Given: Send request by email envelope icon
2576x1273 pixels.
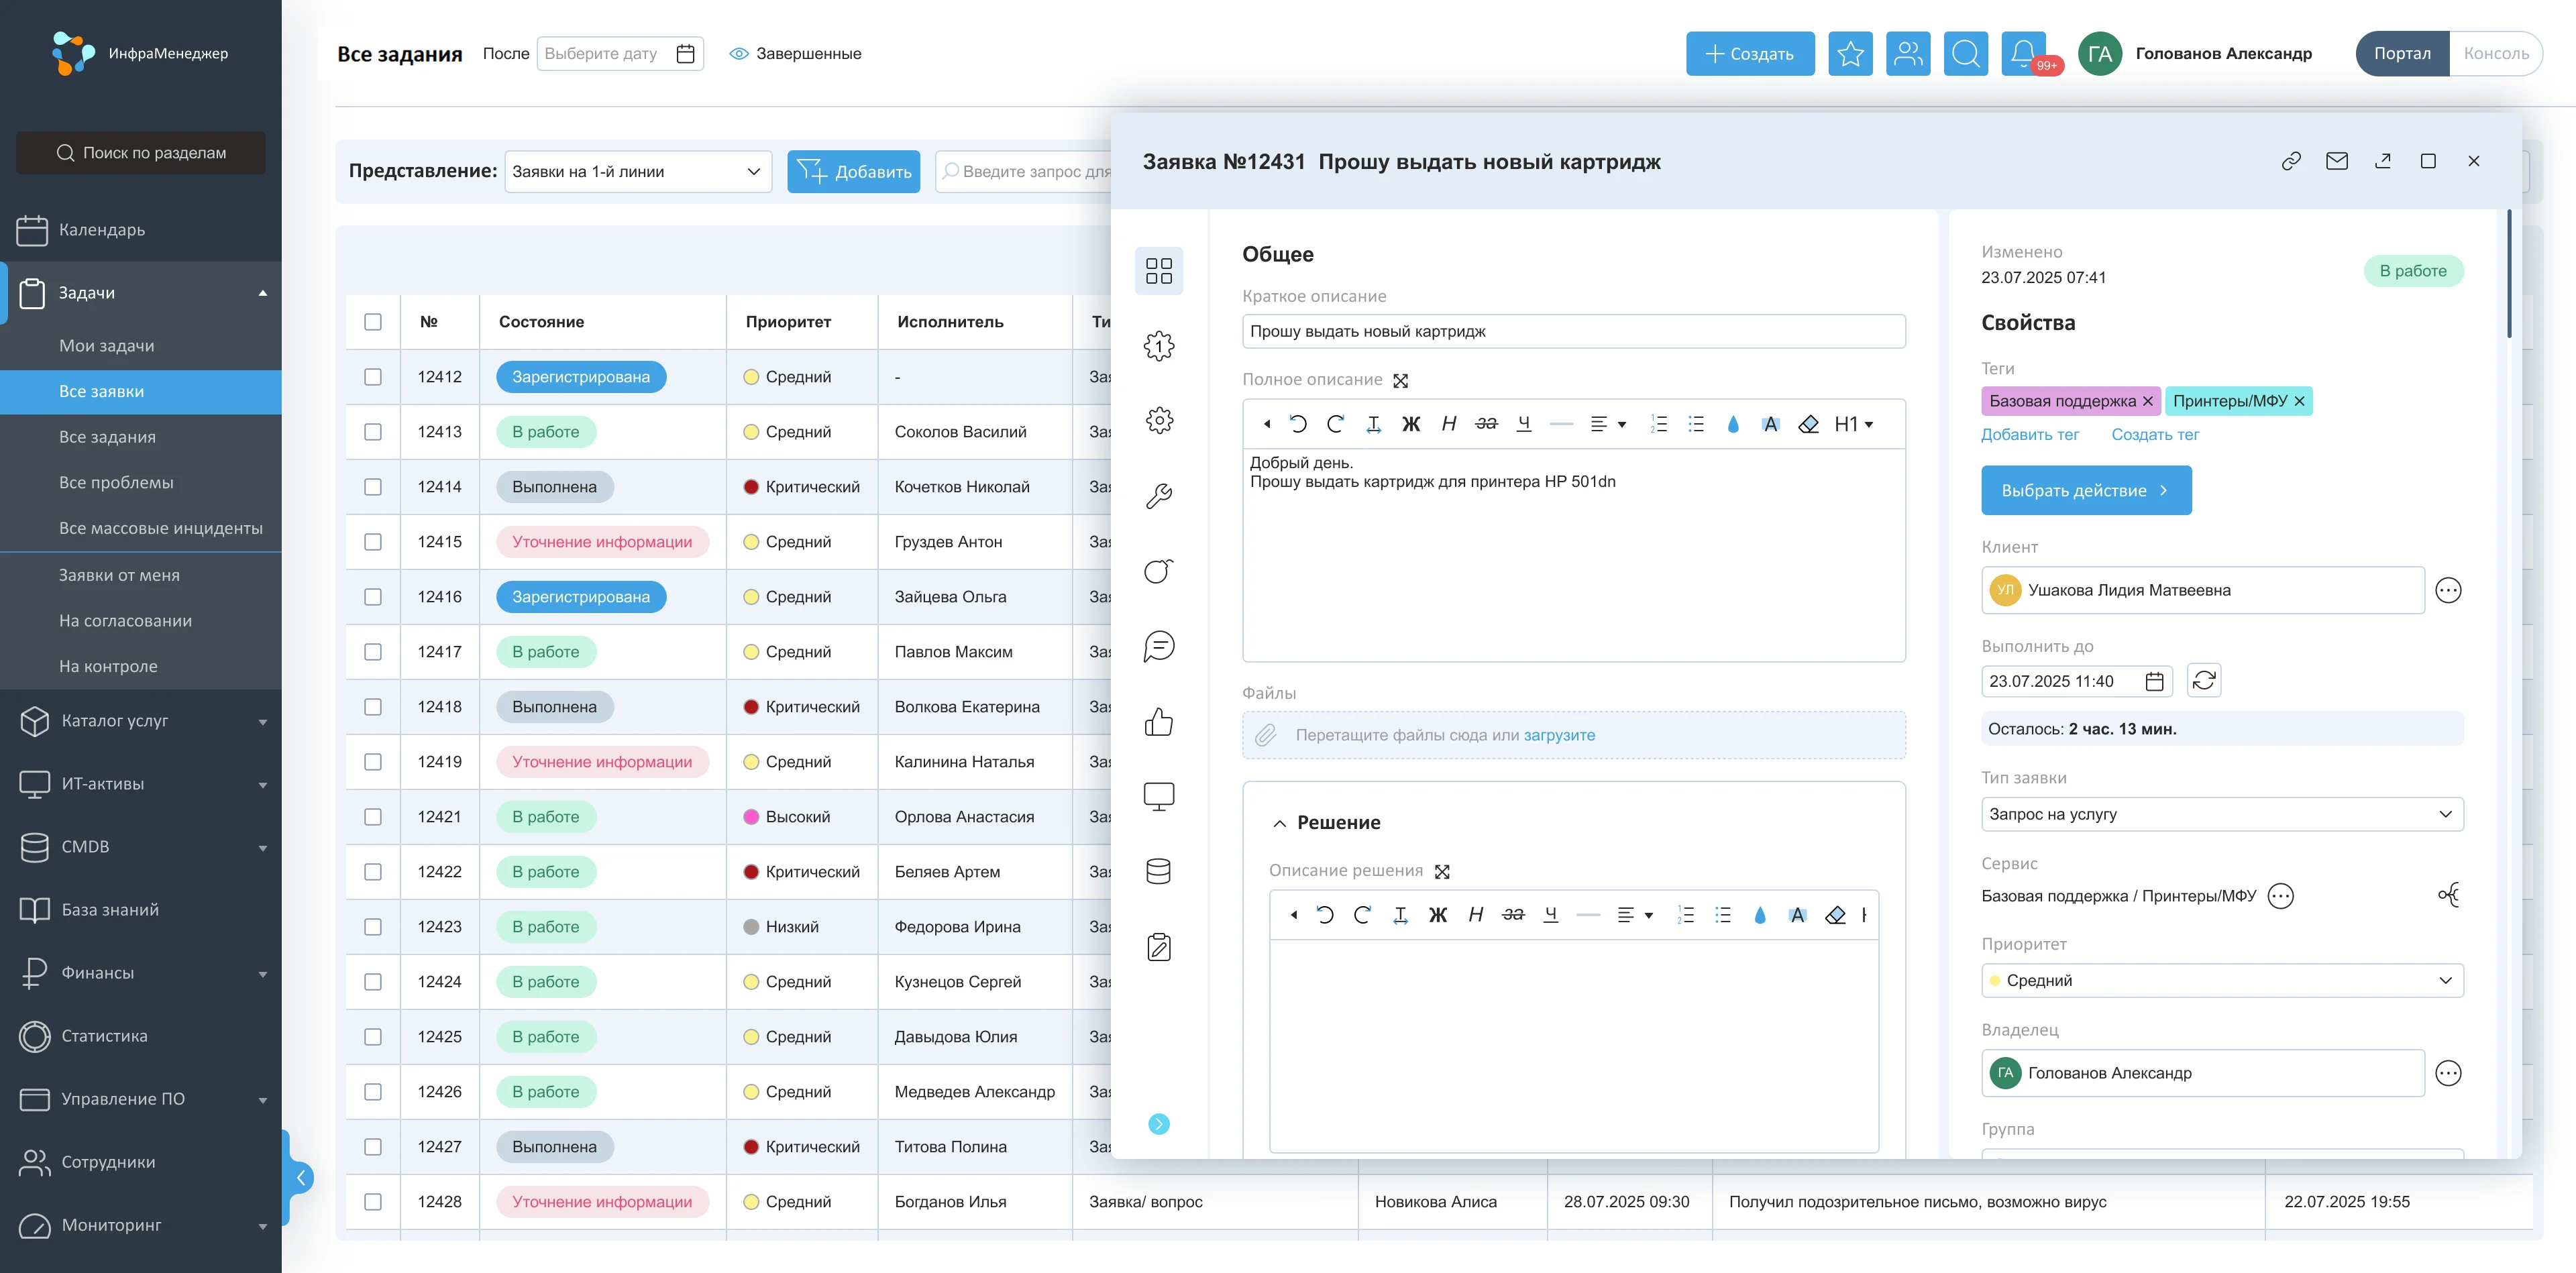Looking at the screenshot, I should coord(2336,161).
